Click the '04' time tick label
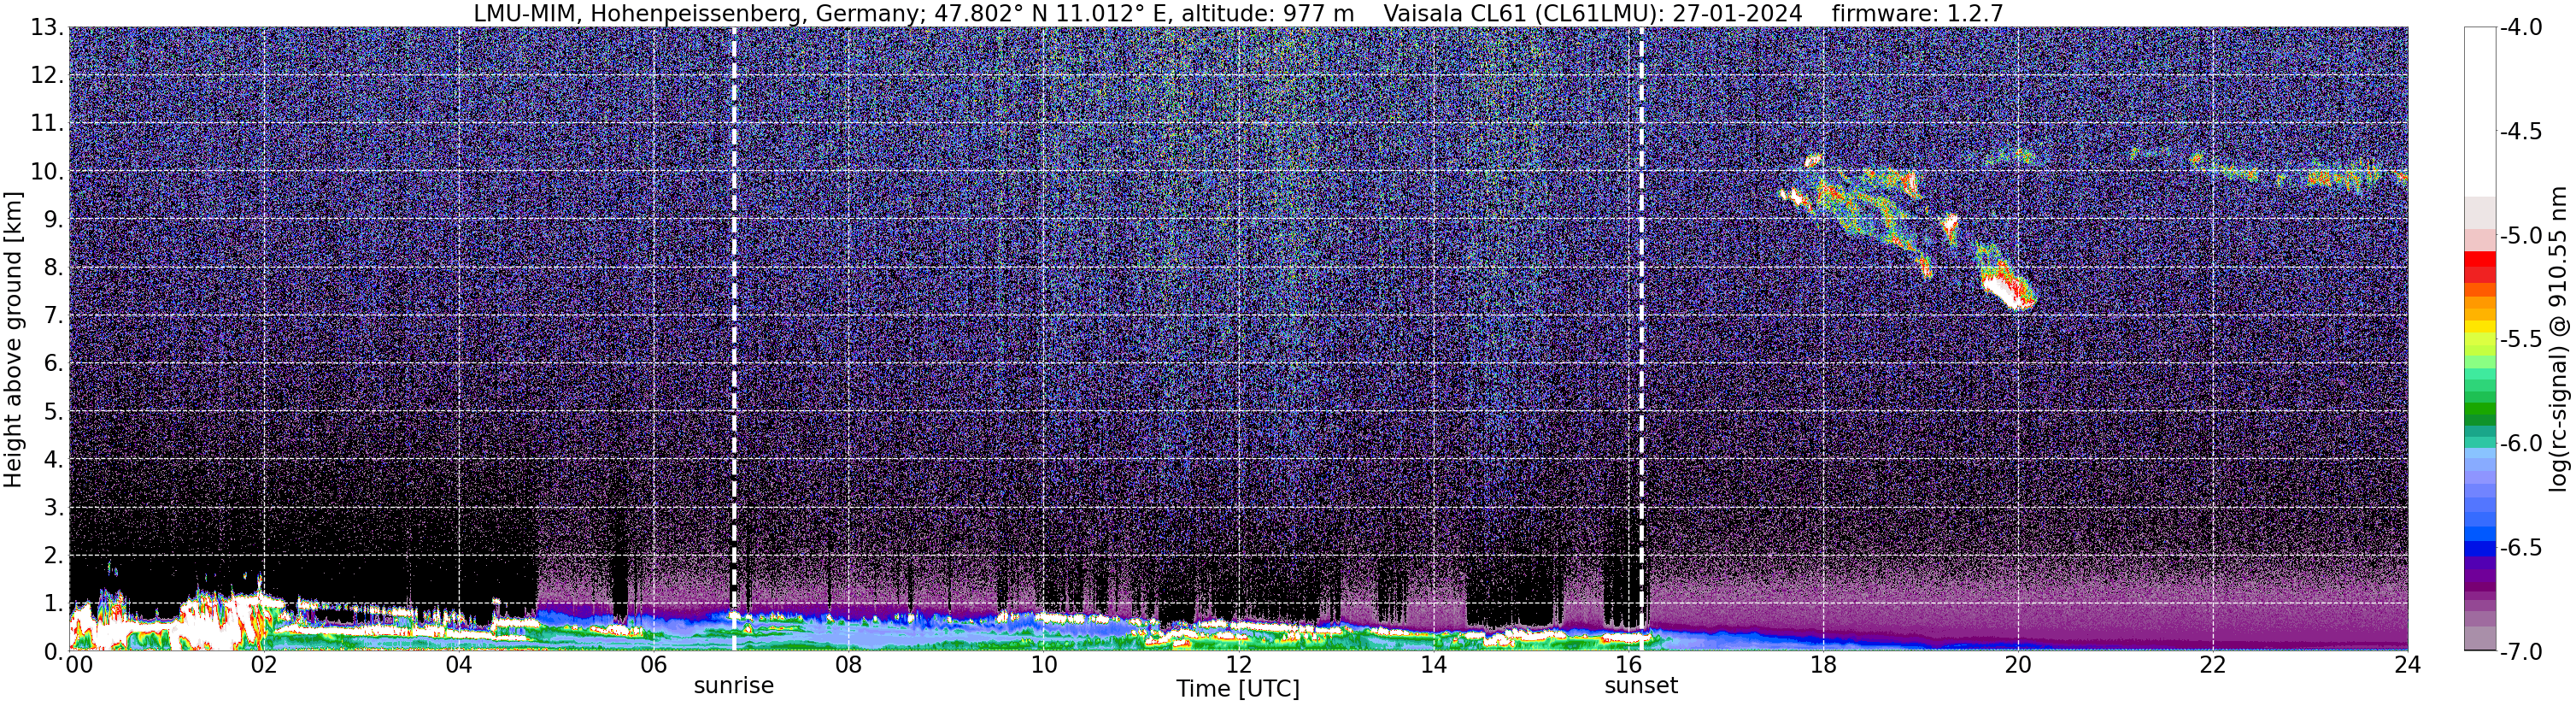Image resolution: width=2576 pixels, height=706 pixels. point(458,665)
